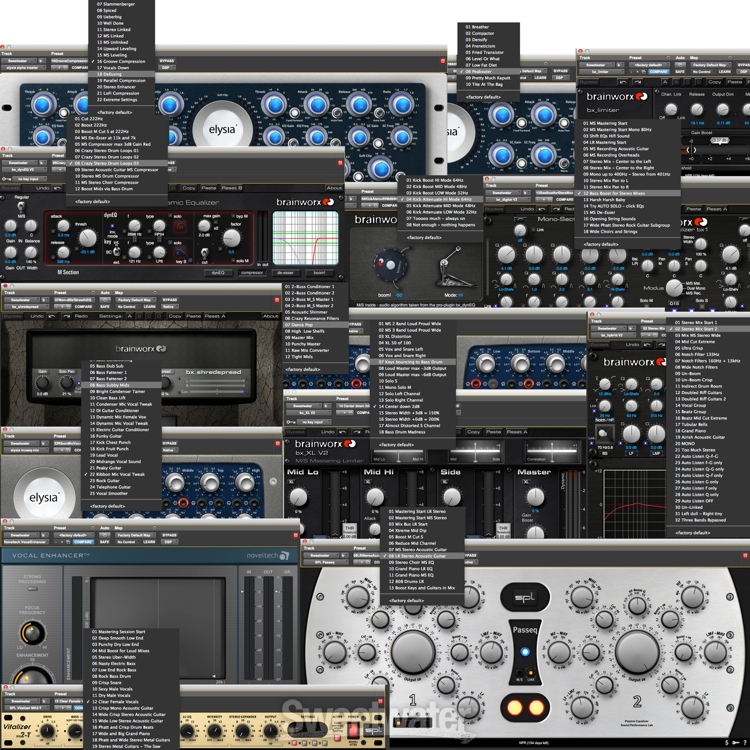Open the factory default preset dropdown in Vocal Enhancer

[x=72, y=535]
